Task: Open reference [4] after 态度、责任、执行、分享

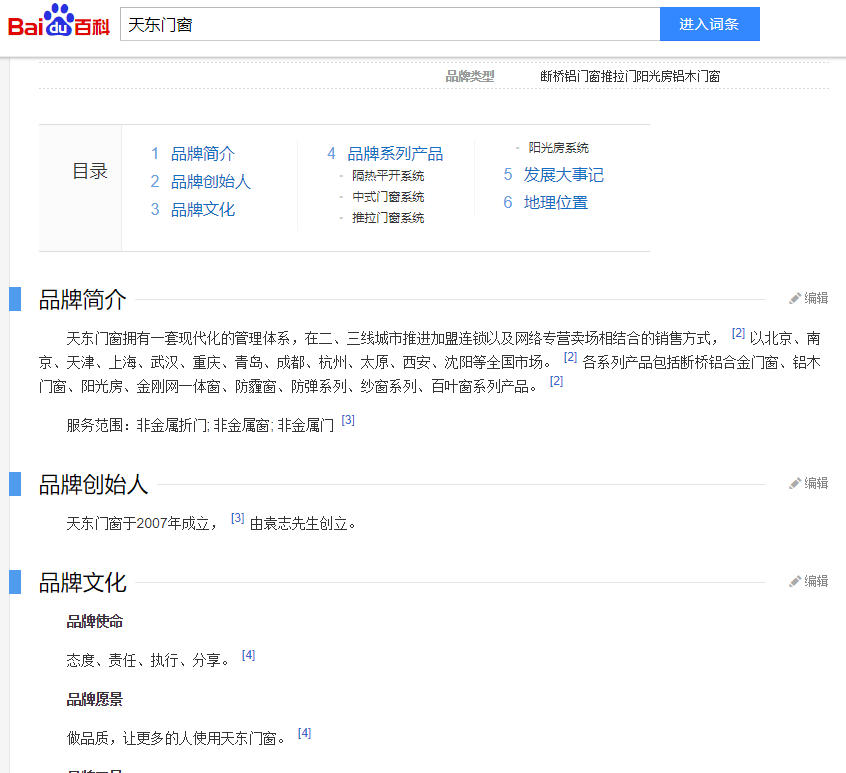Action: 248,655
